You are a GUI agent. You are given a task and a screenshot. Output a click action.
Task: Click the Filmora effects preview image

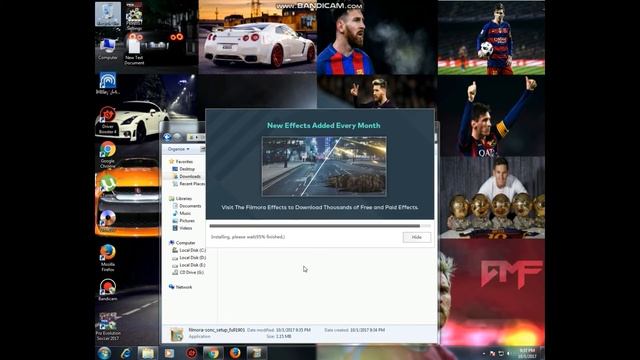coord(324,167)
